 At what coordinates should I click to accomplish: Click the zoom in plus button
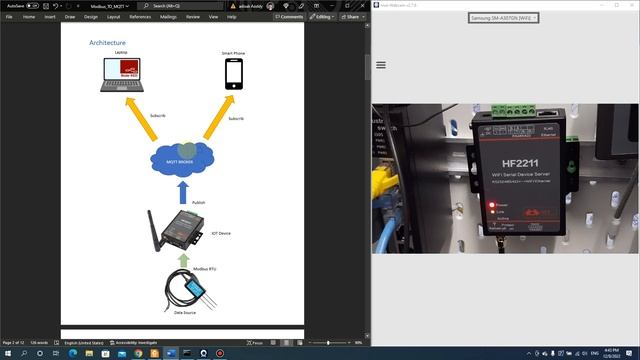coord(349,342)
